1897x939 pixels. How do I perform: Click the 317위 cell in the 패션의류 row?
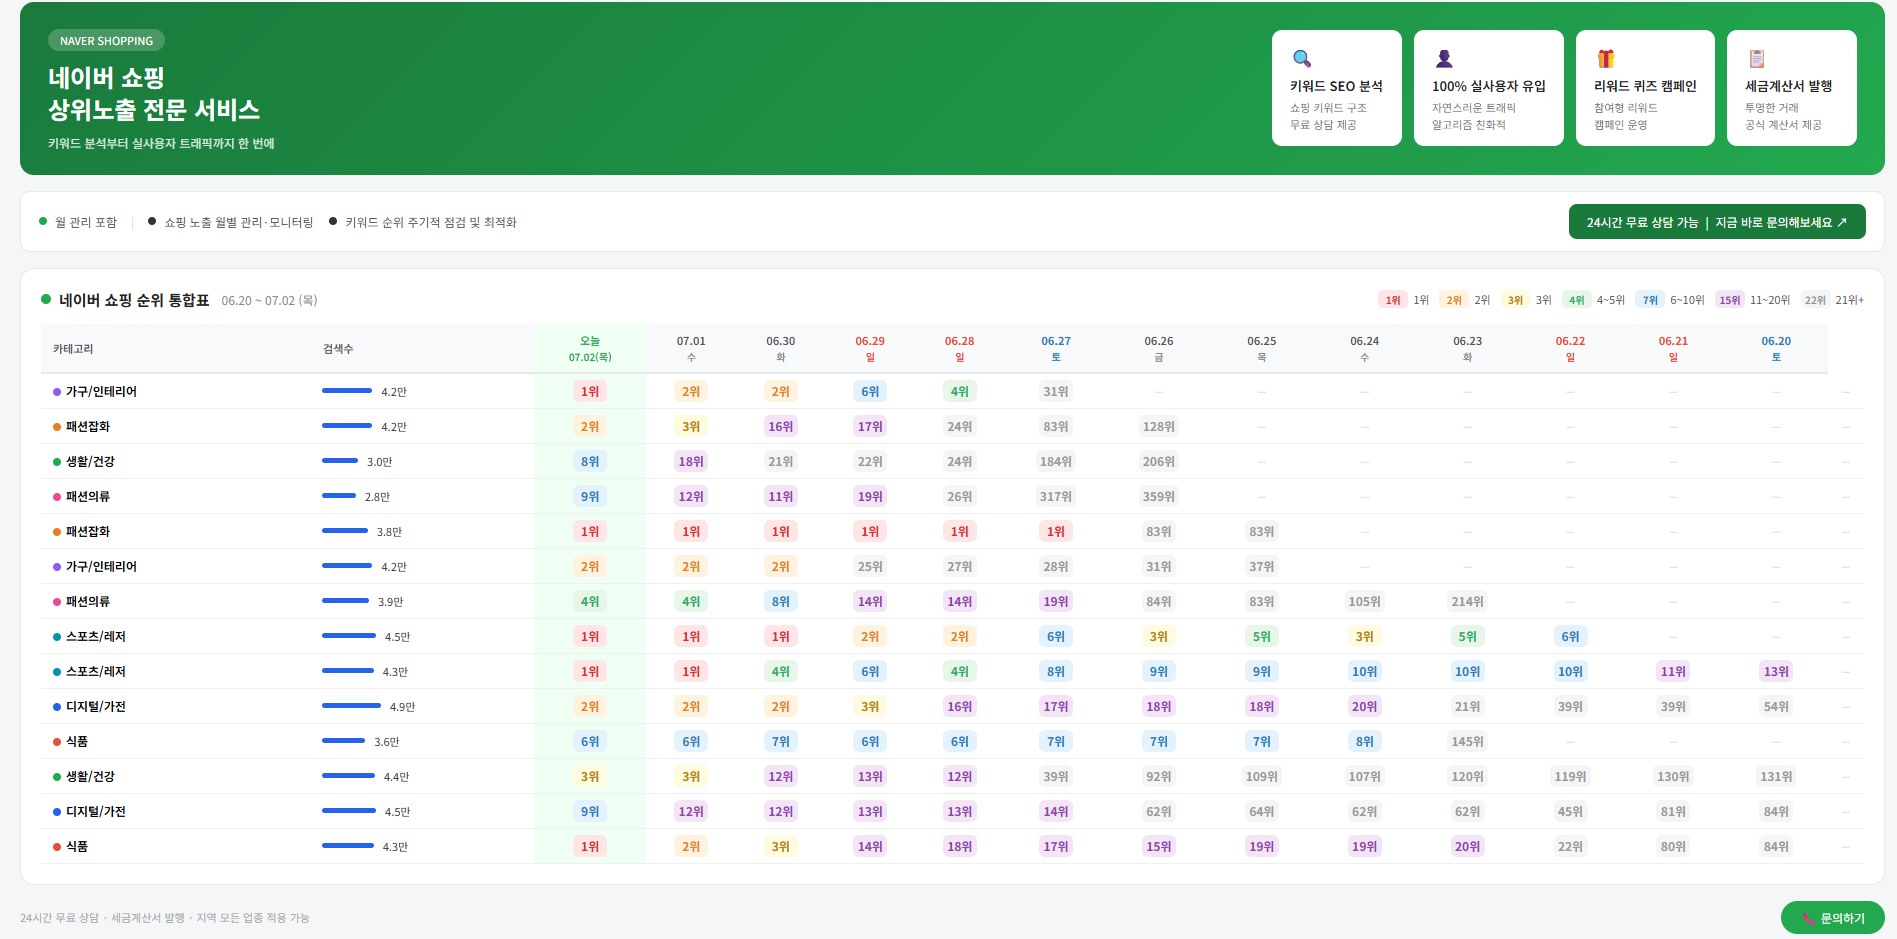[1056, 496]
